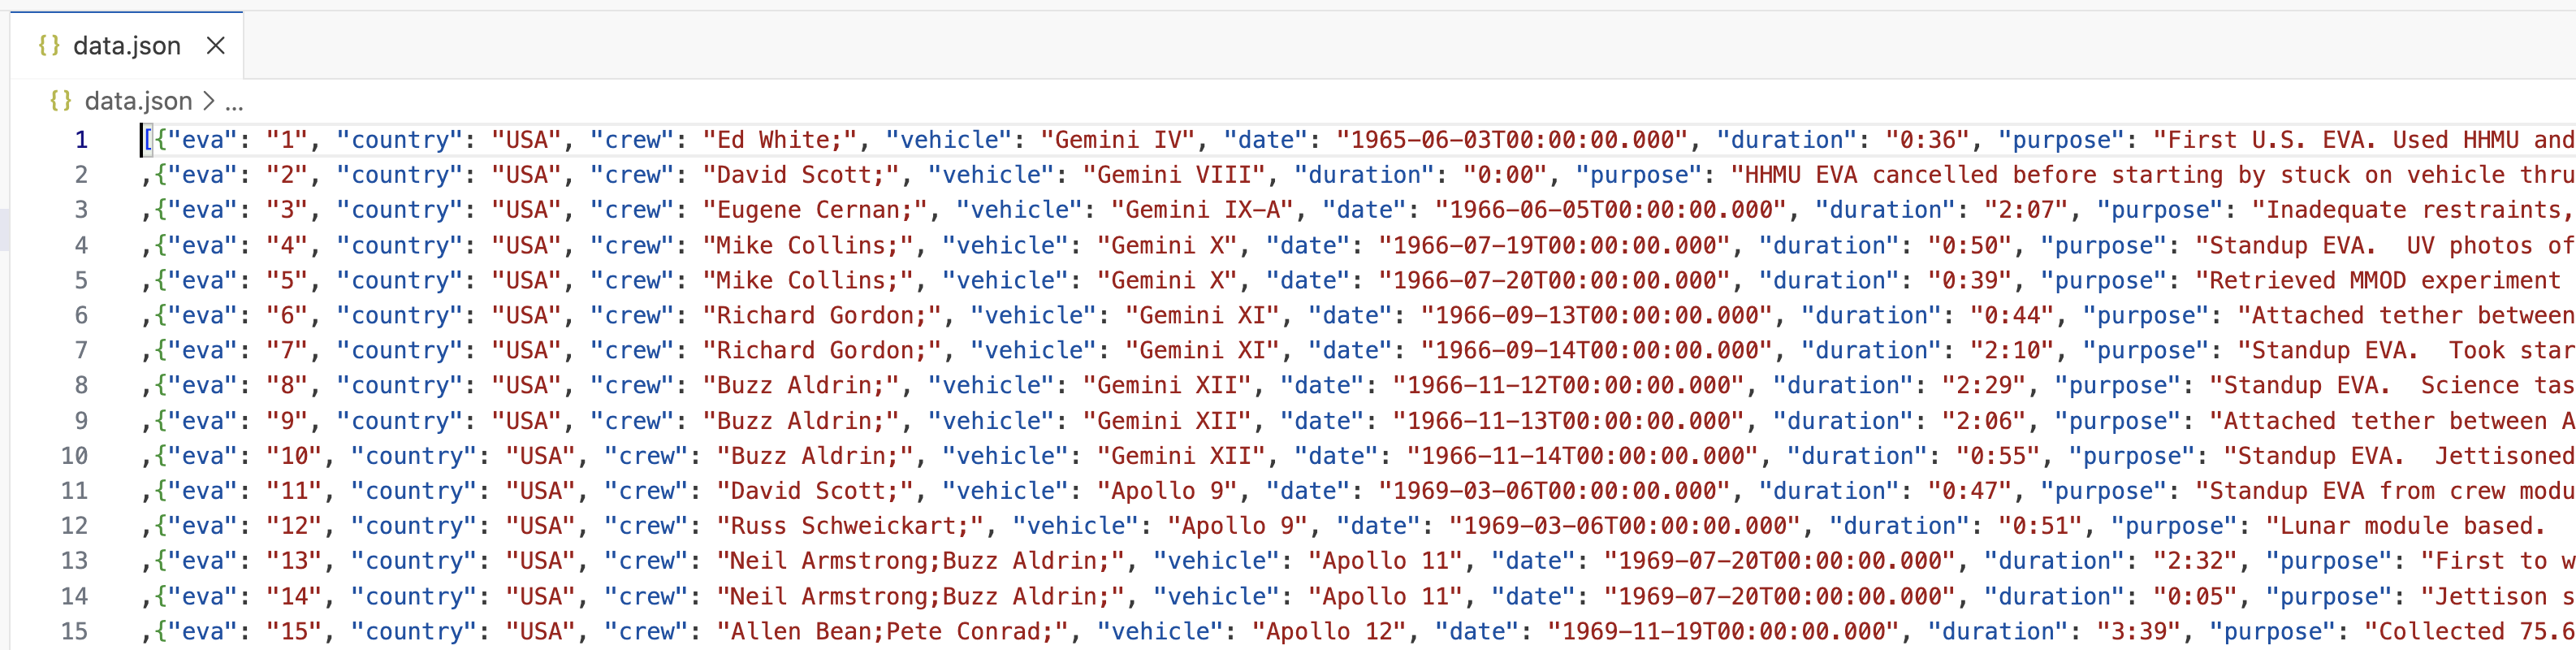The height and width of the screenshot is (650, 2576).
Task: Click the {} icon in the breadcrumb bar
Action: (60, 100)
